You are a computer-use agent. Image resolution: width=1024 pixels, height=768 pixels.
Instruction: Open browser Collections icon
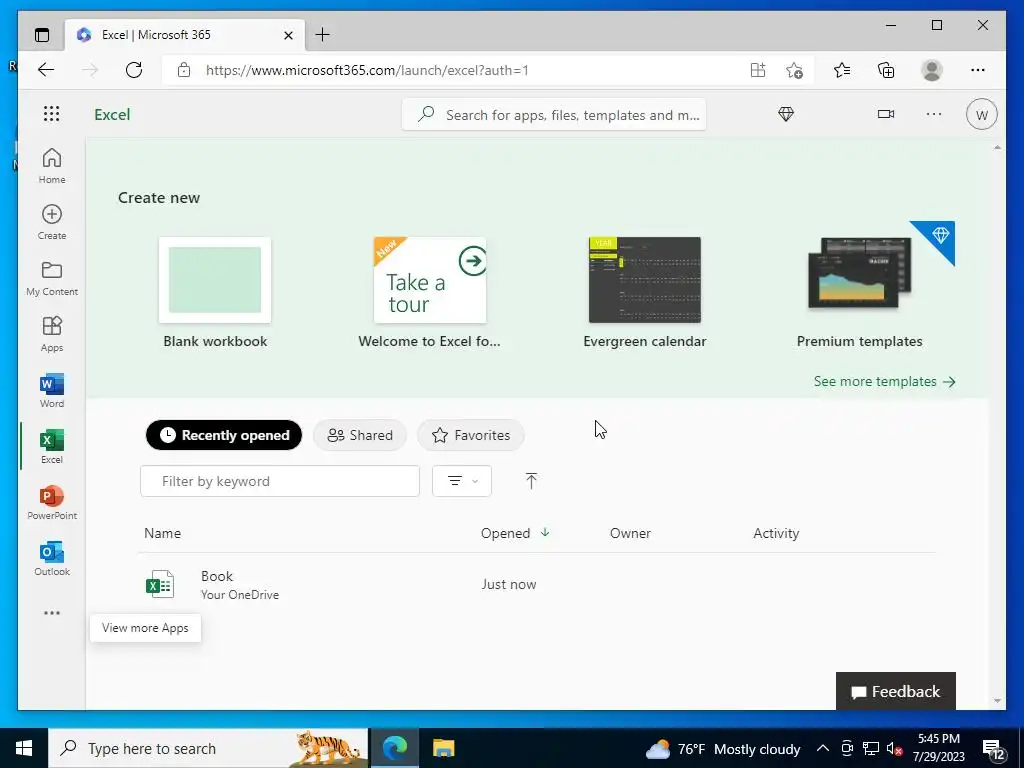pyautogui.click(x=886, y=70)
